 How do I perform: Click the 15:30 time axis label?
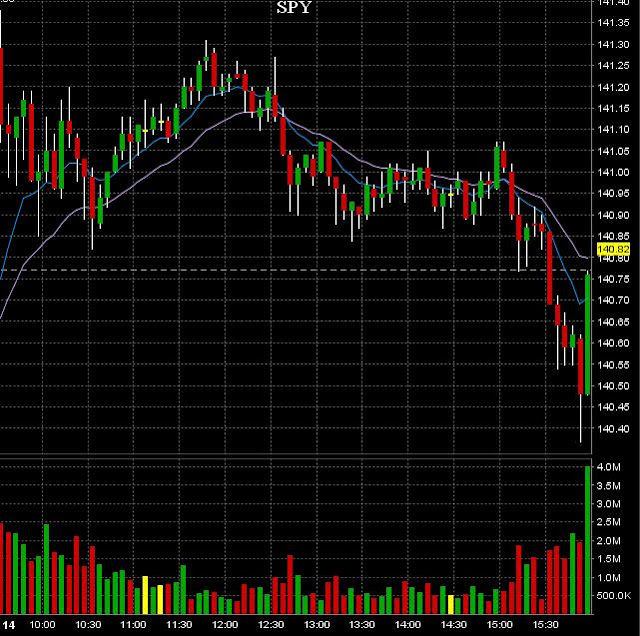545,625
